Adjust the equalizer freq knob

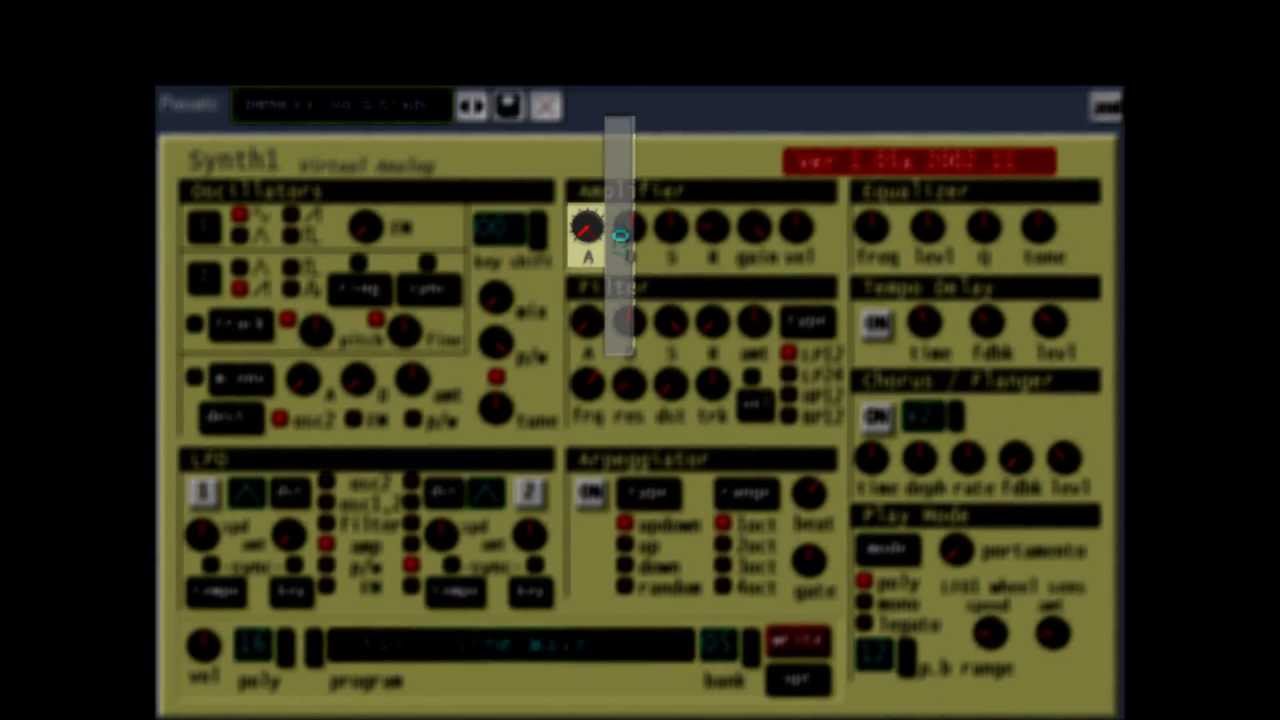tap(872, 227)
